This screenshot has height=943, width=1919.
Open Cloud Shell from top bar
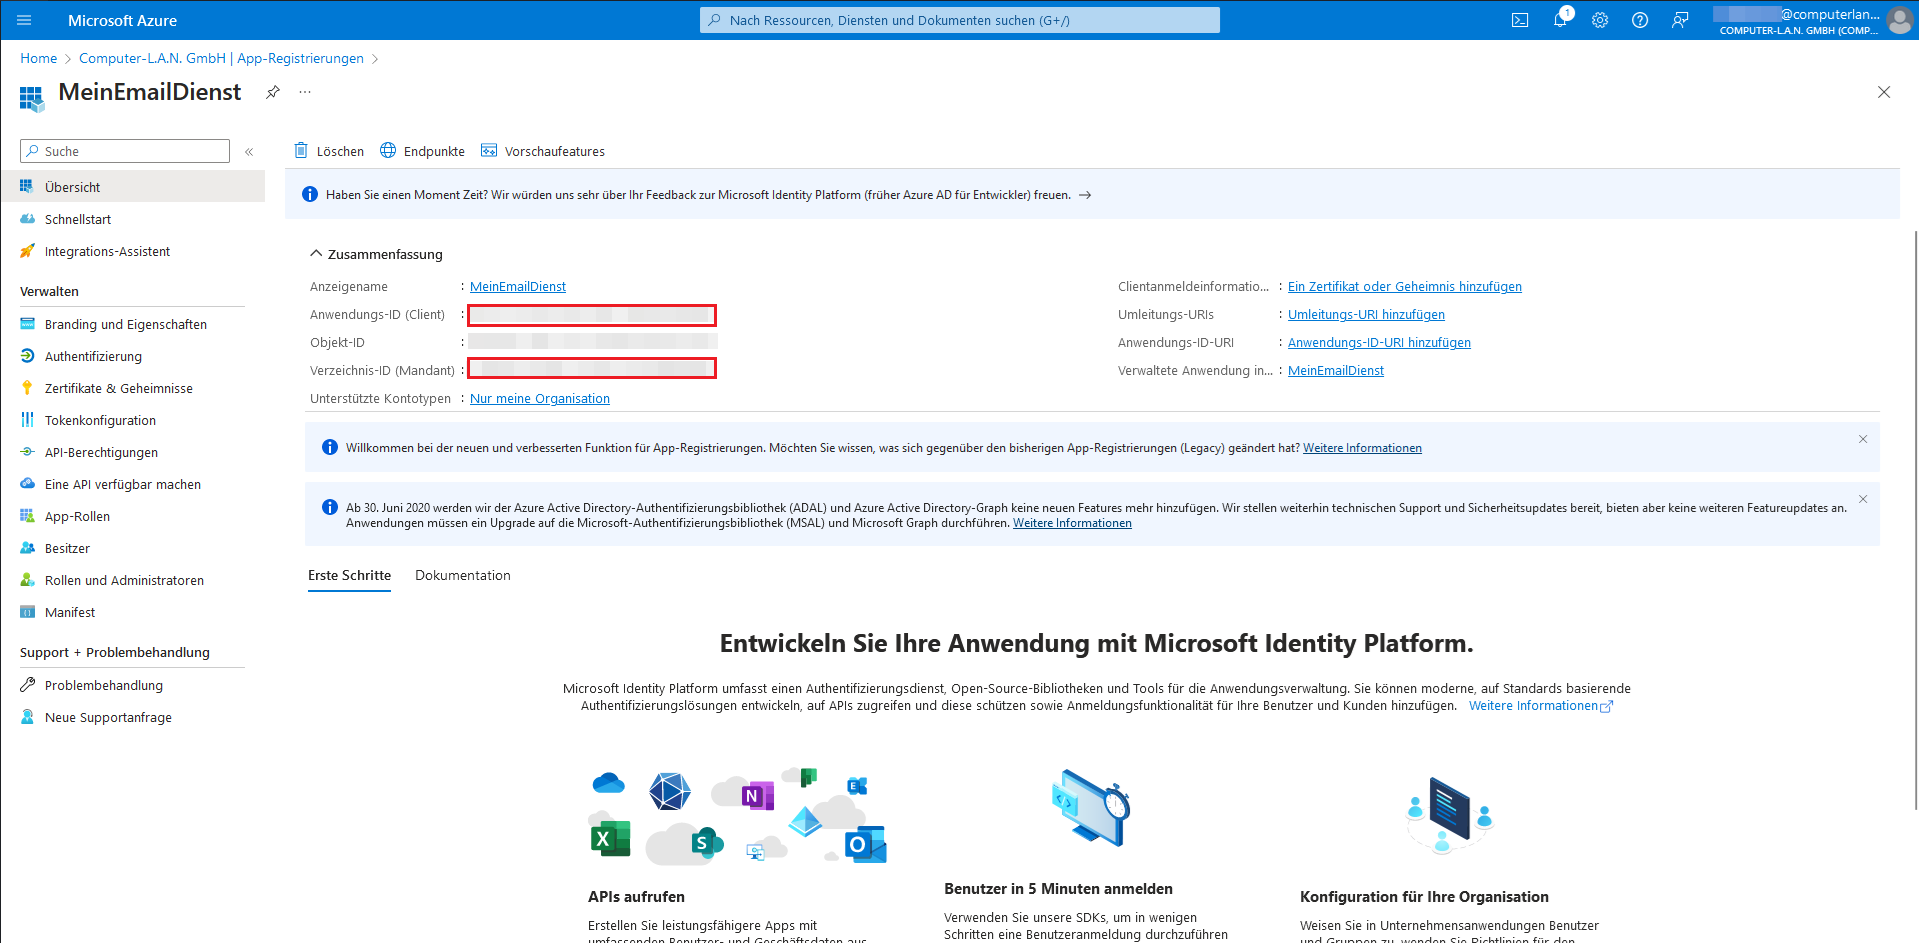[1520, 20]
